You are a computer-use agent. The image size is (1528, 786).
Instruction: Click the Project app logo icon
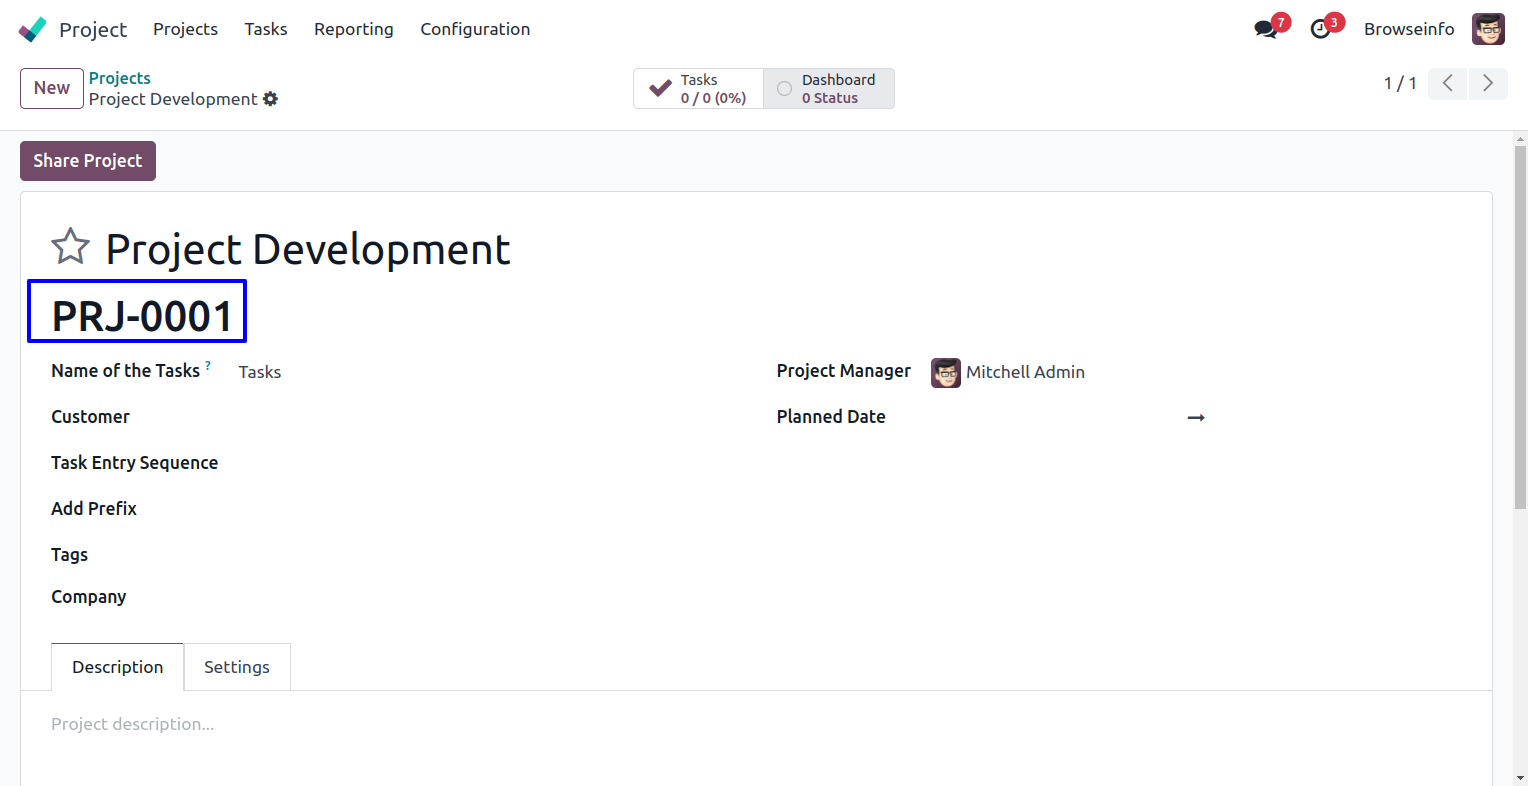(x=32, y=29)
